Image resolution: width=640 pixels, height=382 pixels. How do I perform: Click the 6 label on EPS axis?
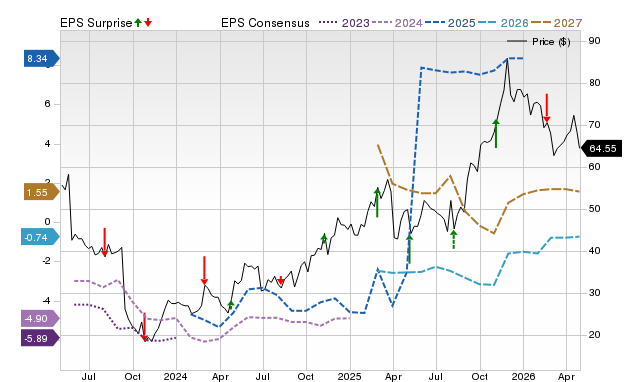tap(47, 104)
